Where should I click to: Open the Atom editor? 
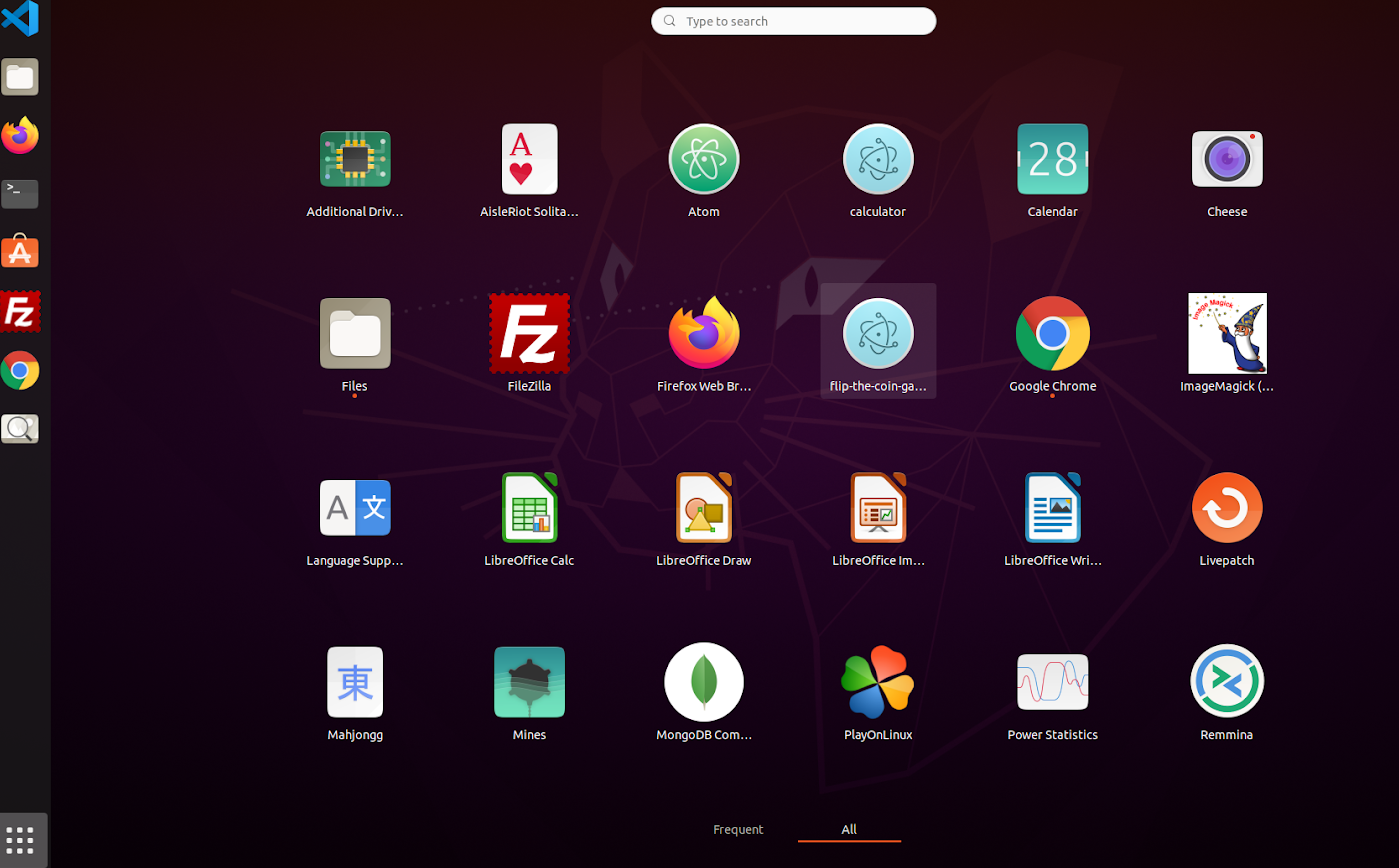coord(704,159)
